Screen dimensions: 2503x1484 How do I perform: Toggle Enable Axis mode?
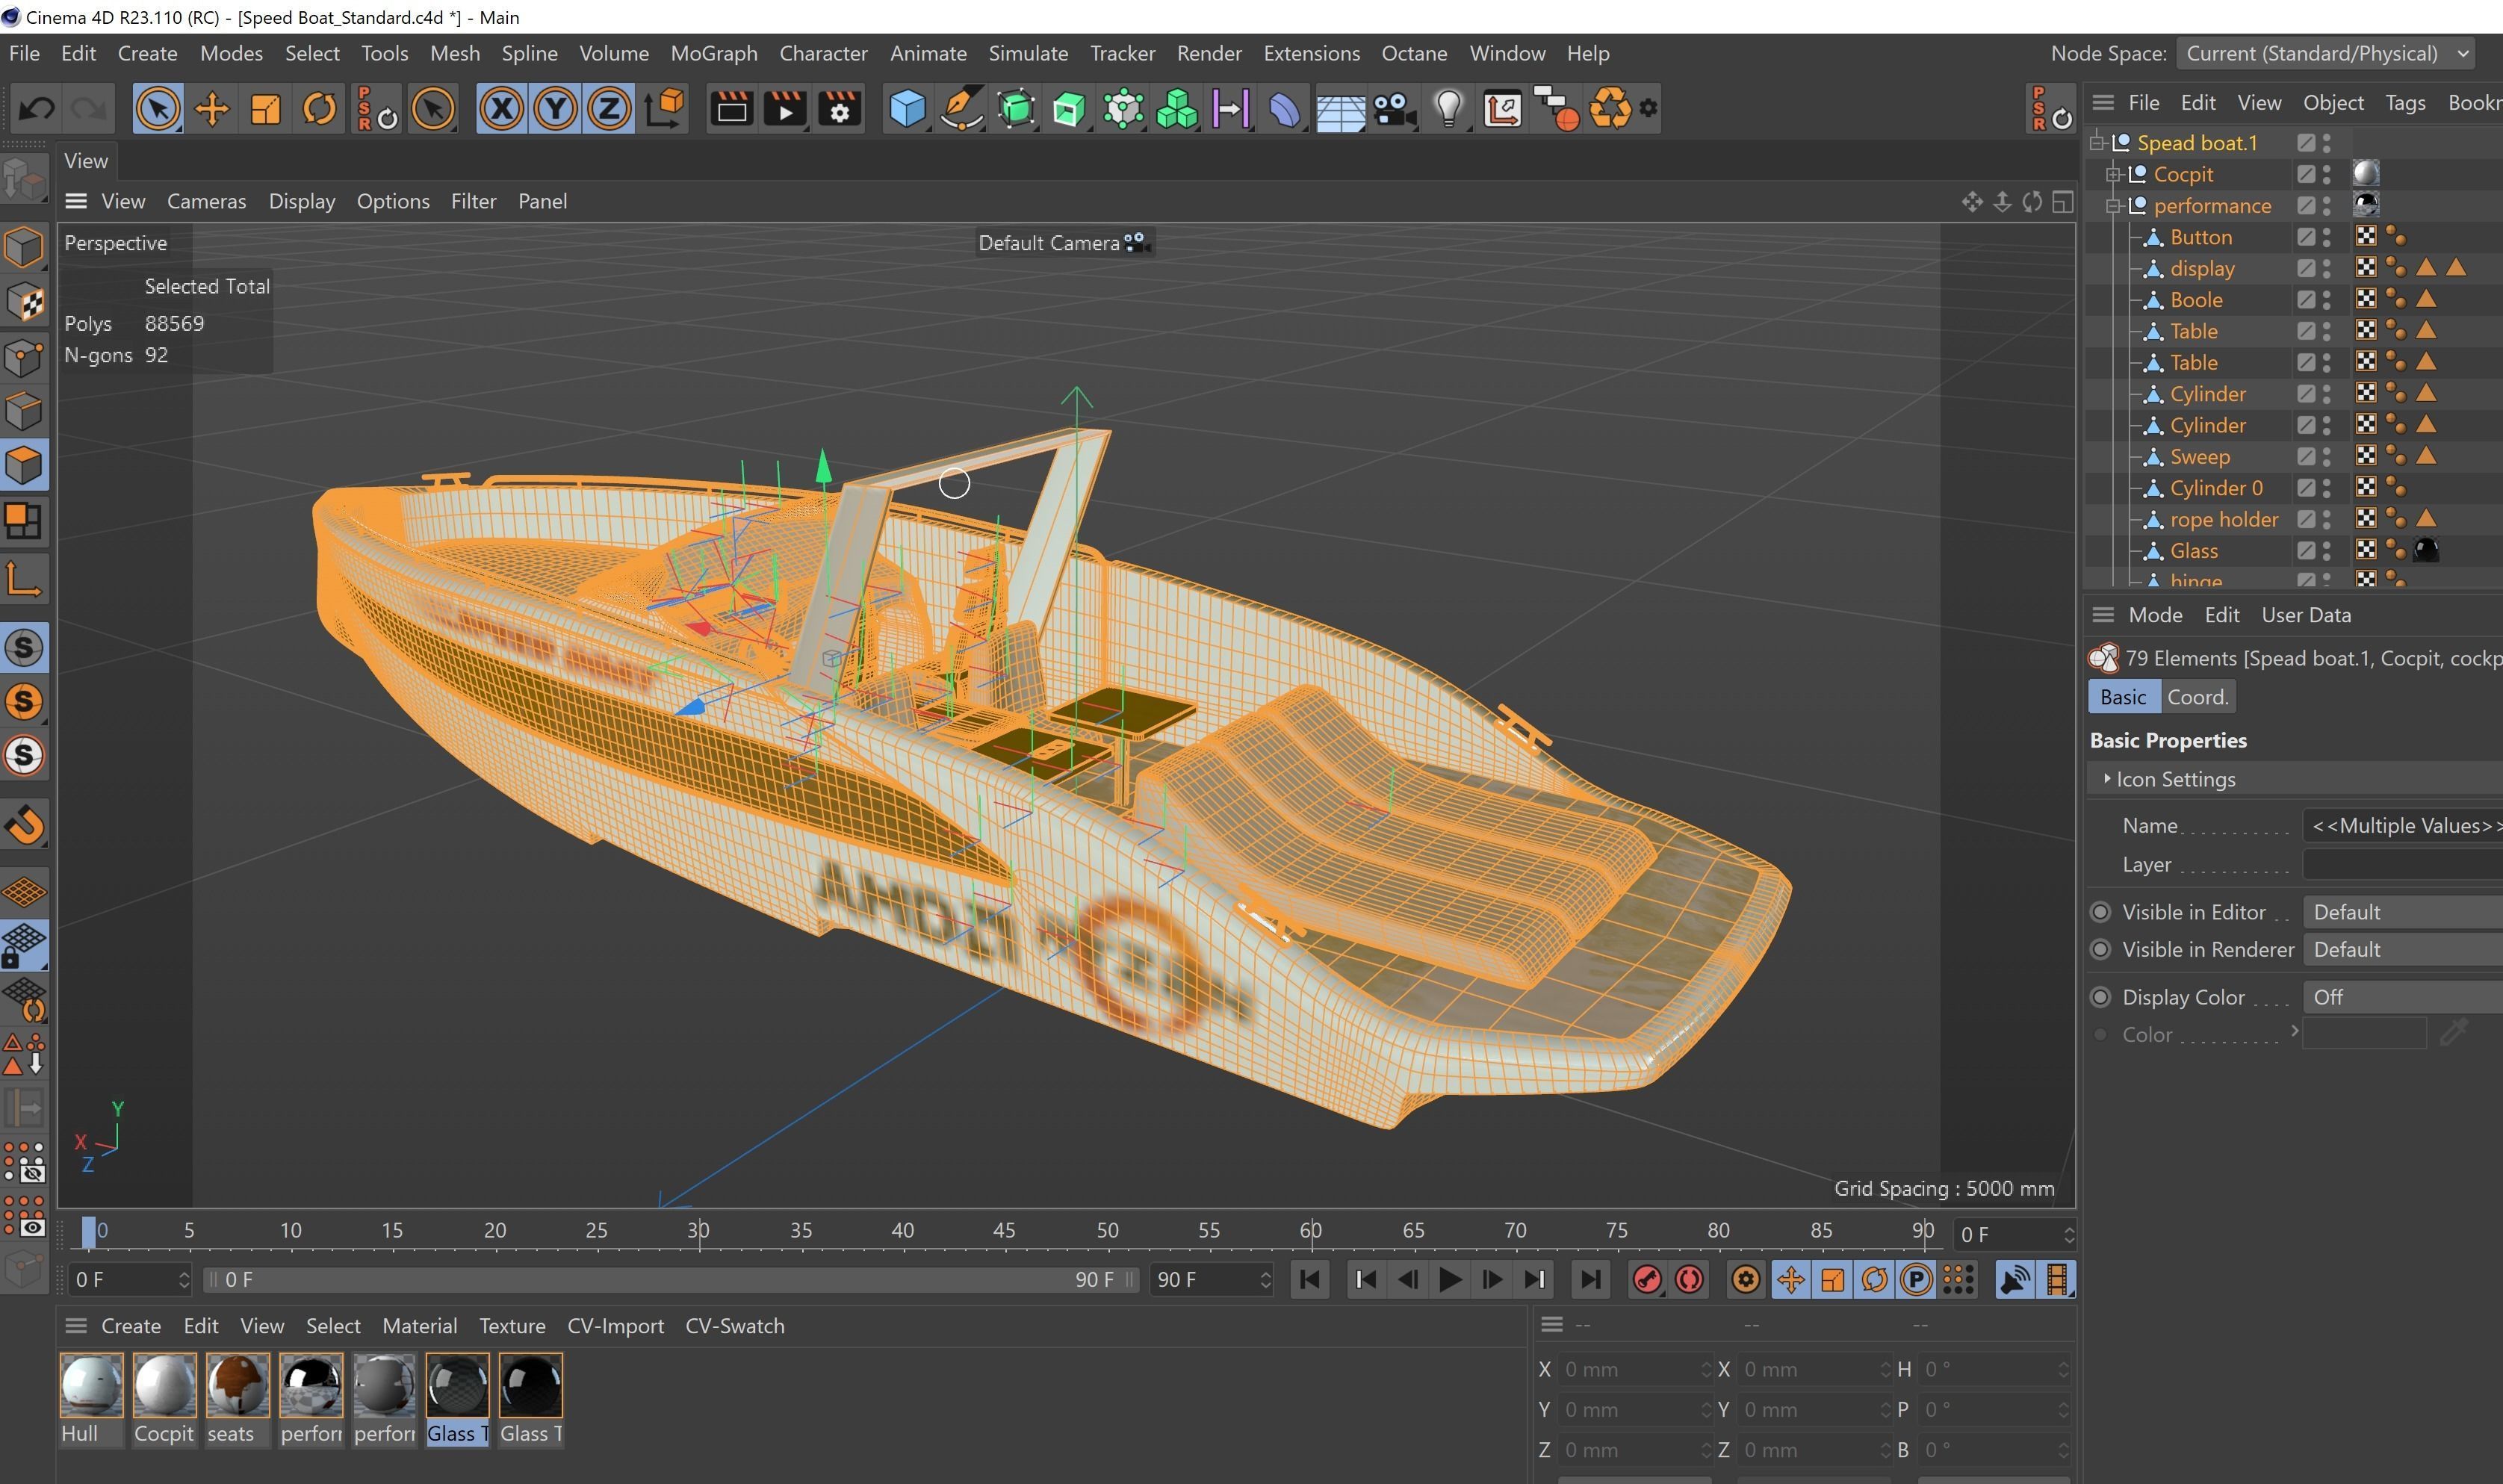click(x=24, y=579)
